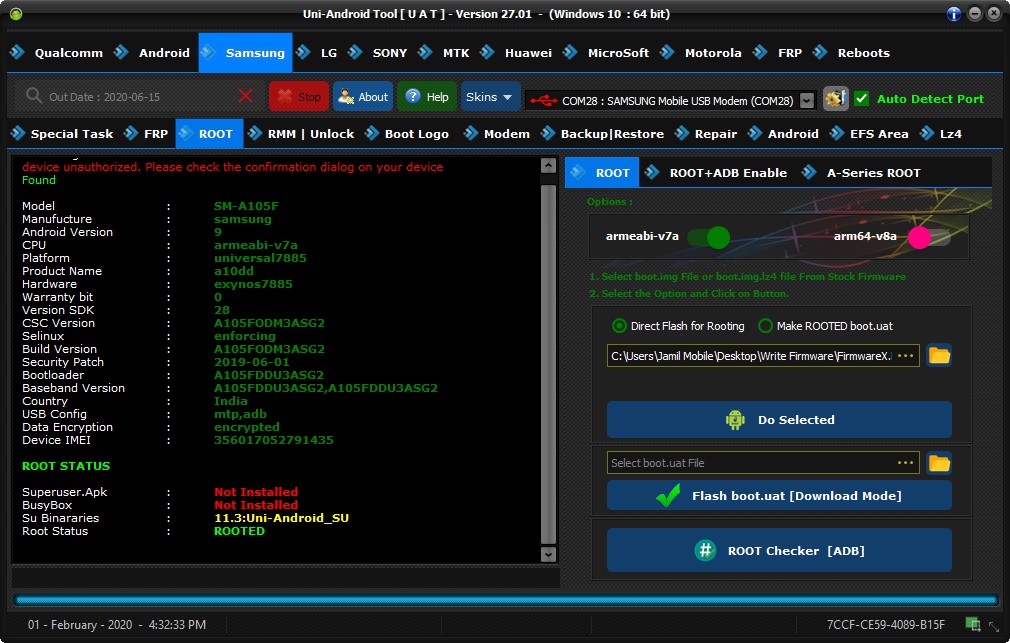Click the Do Selected button

tap(779, 419)
